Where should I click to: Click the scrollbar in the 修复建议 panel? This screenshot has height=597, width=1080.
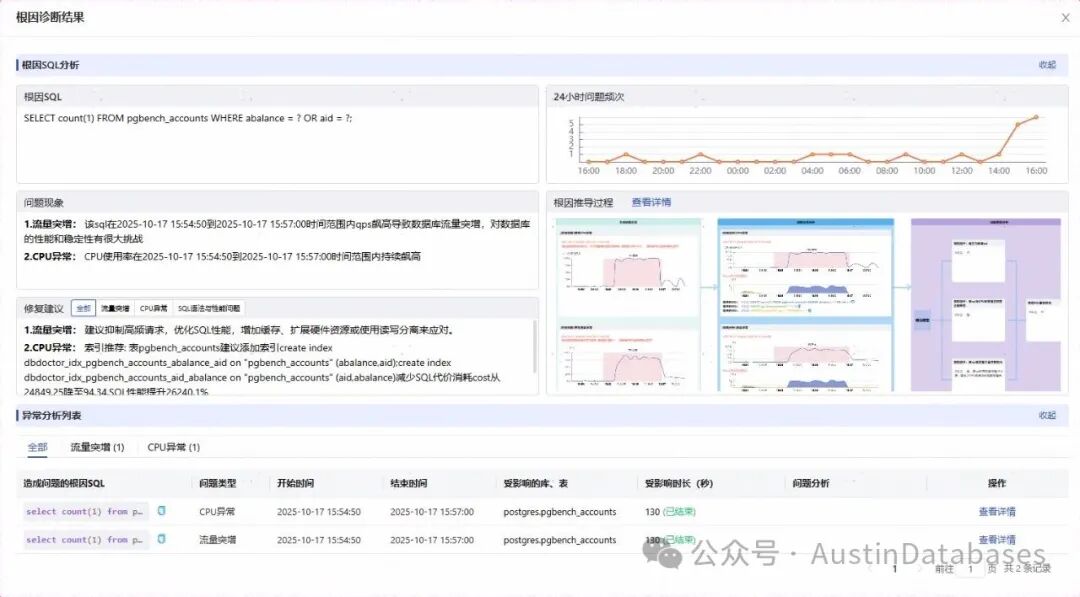pos(534,346)
